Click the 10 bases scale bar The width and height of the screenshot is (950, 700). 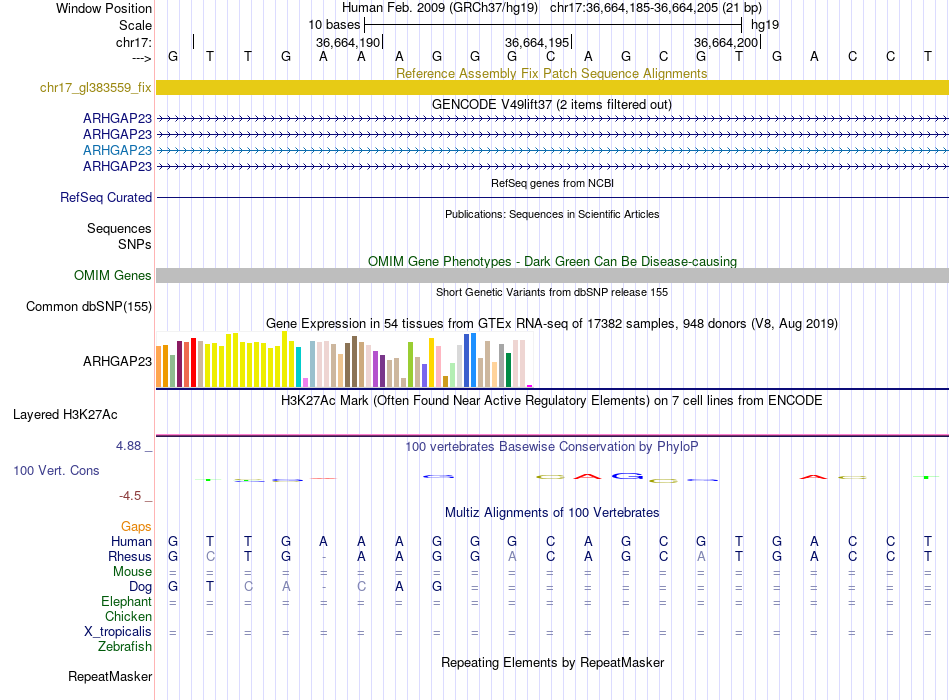[553, 23]
